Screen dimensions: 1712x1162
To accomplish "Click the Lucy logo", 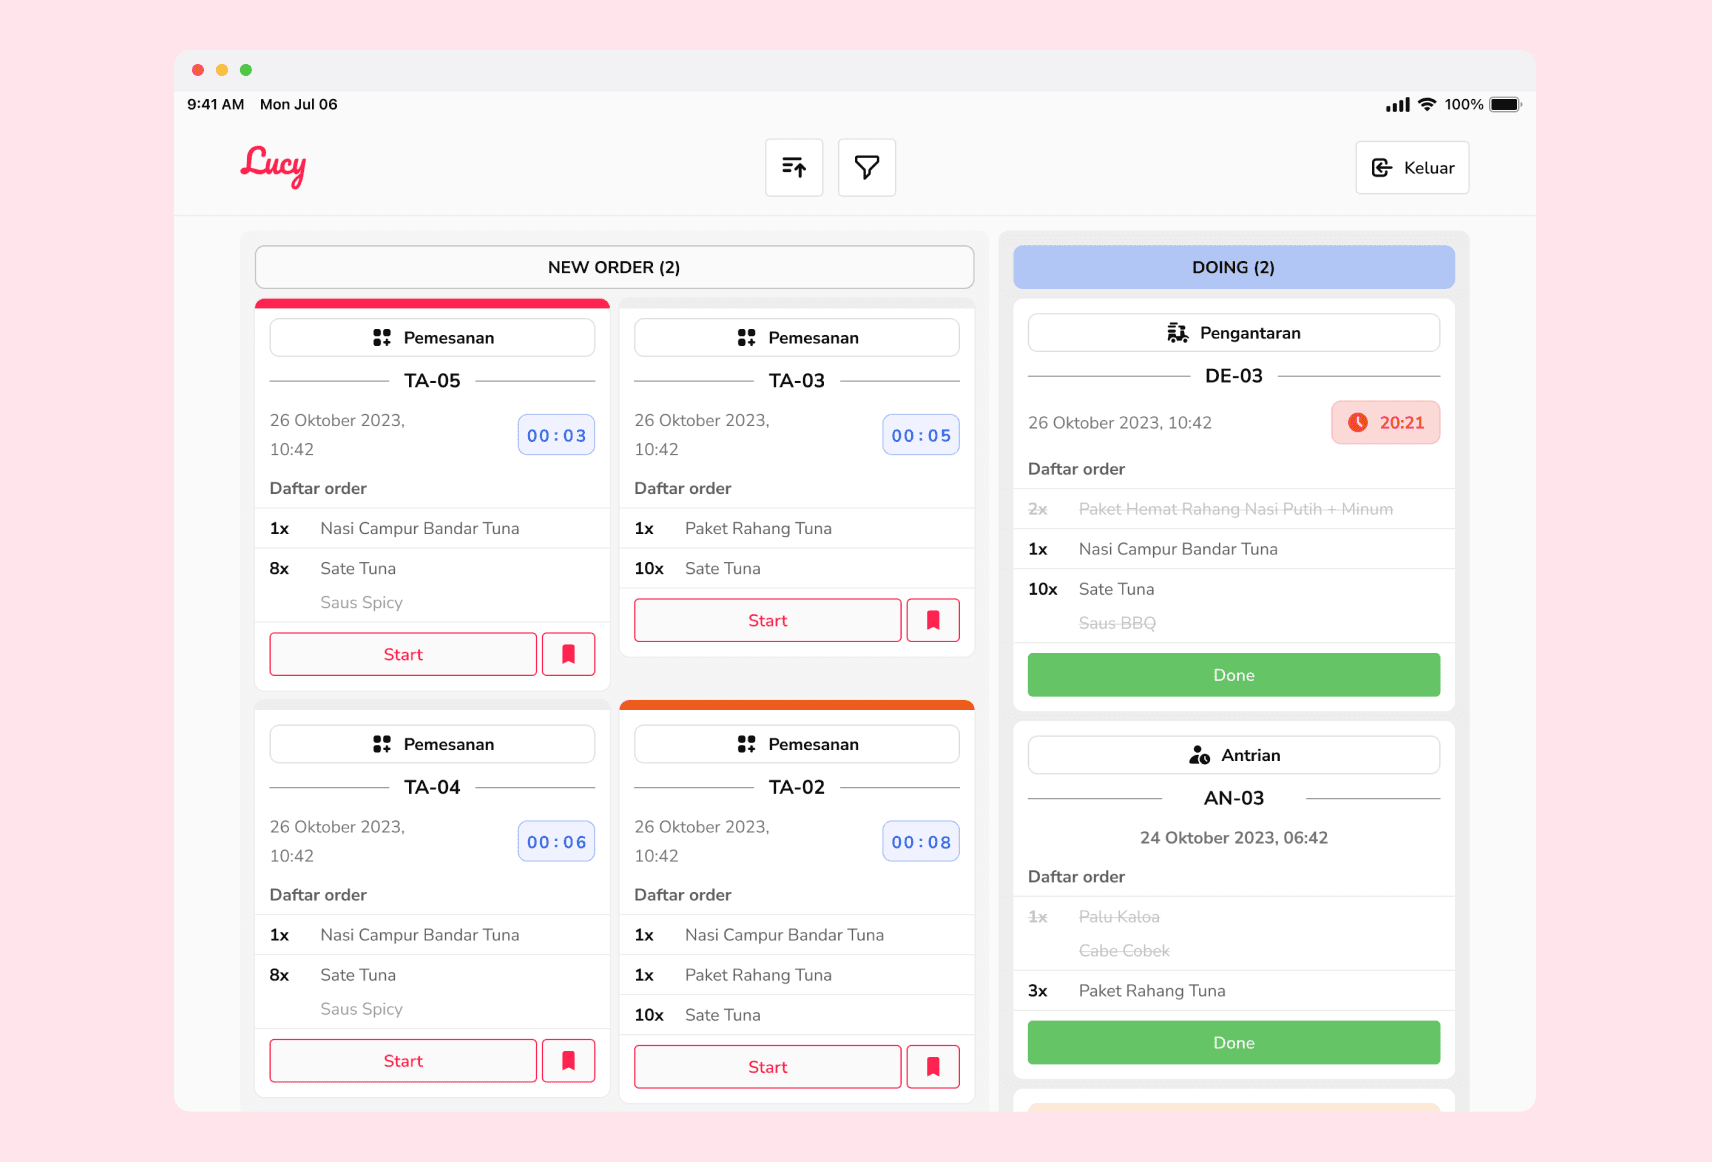I will pyautogui.click(x=273, y=166).
